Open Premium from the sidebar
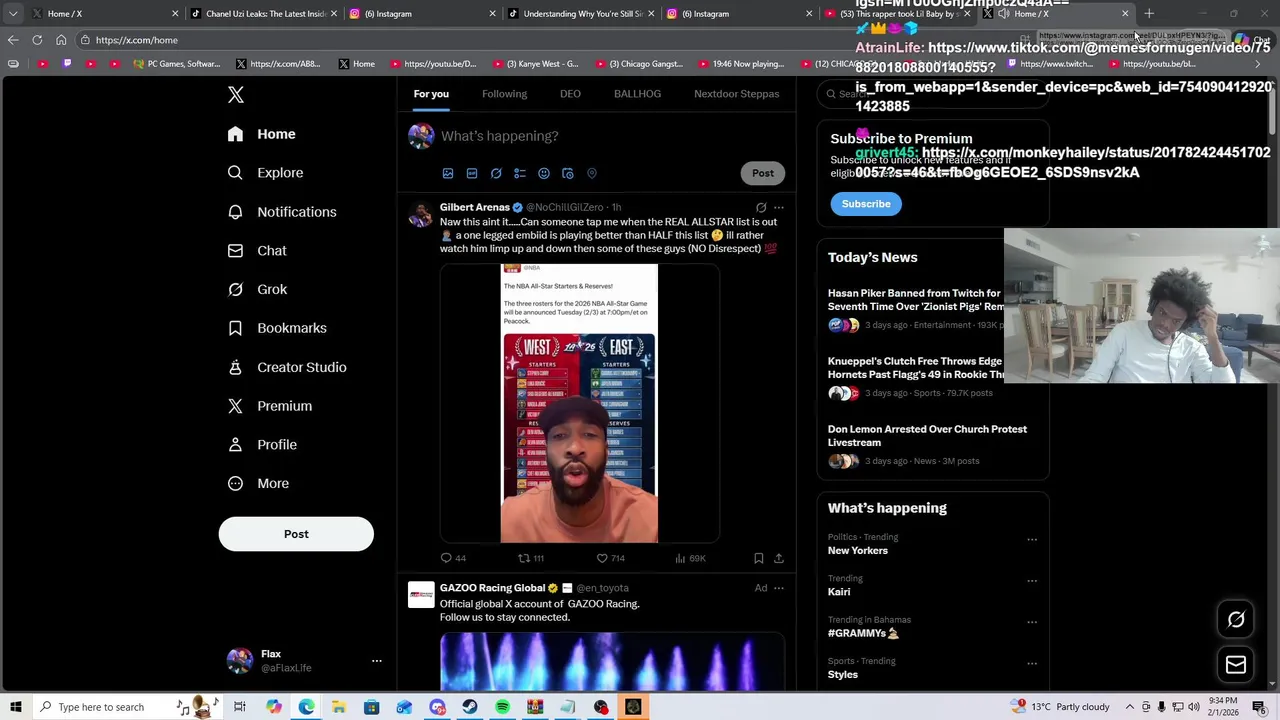Screen dimensions: 1280x720 270,406
